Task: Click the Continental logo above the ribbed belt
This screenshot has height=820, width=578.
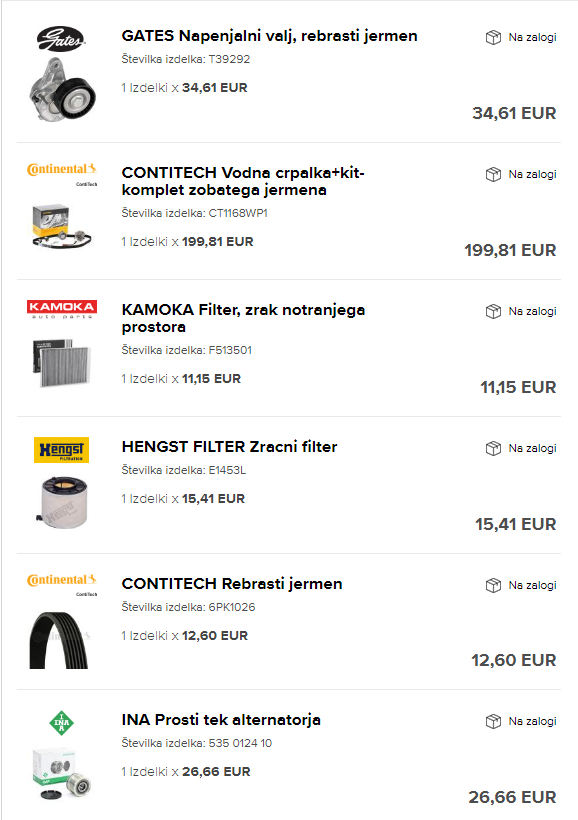Action: click(62, 584)
